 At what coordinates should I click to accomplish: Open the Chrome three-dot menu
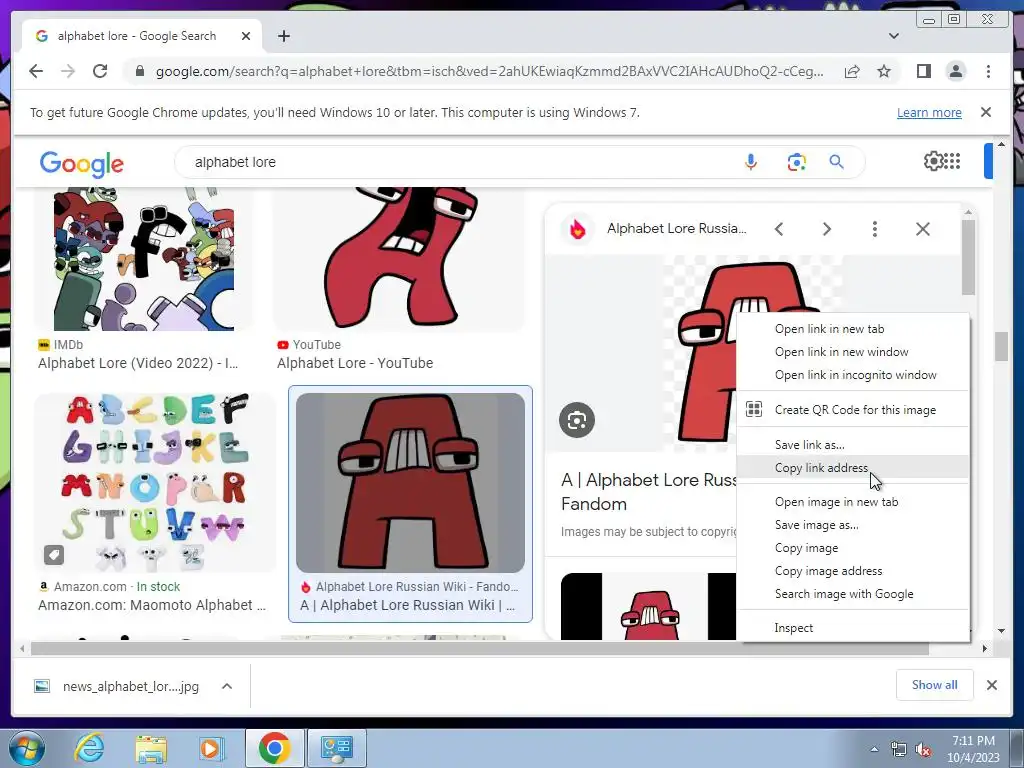[x=988, y=71]
